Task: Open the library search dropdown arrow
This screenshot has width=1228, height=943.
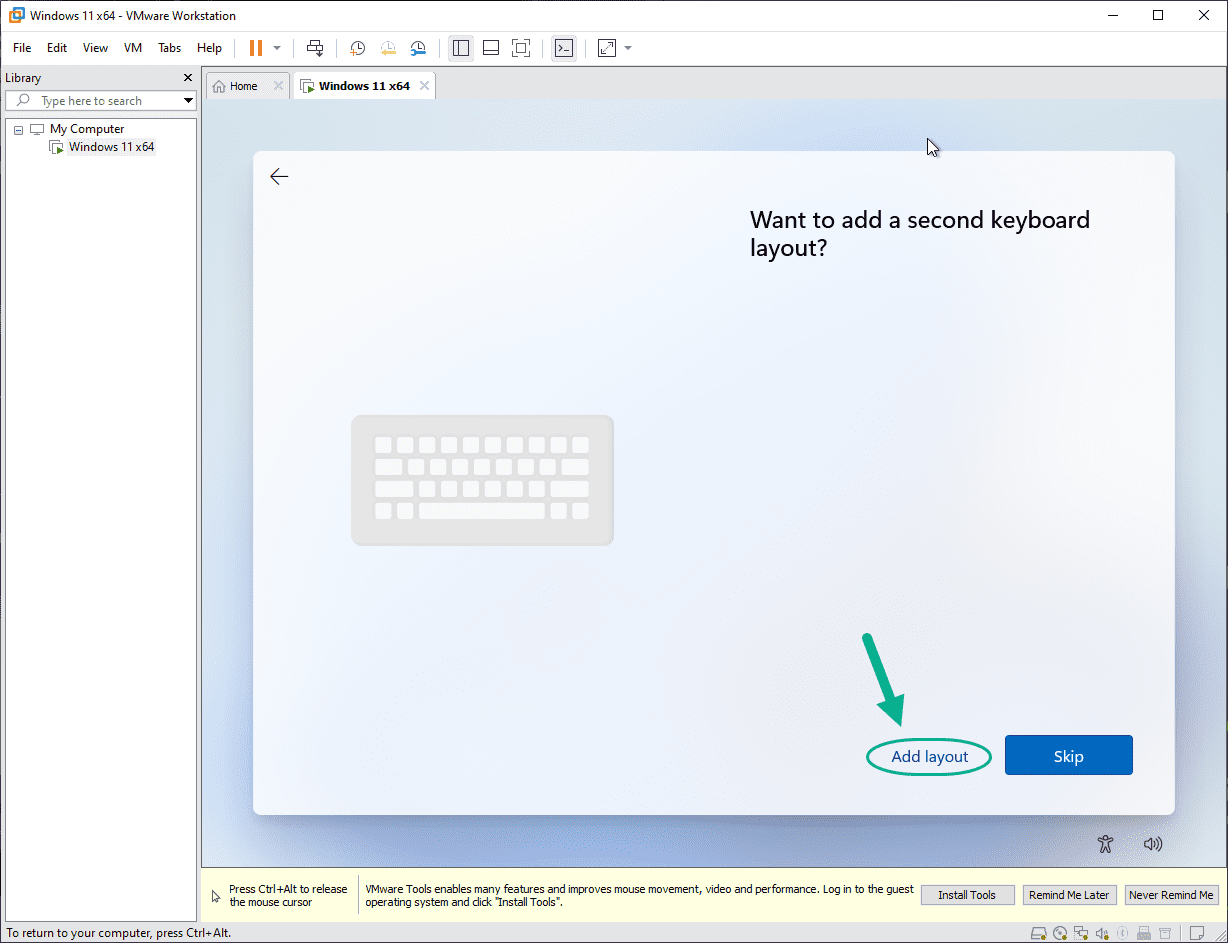Action: point(188,101)
